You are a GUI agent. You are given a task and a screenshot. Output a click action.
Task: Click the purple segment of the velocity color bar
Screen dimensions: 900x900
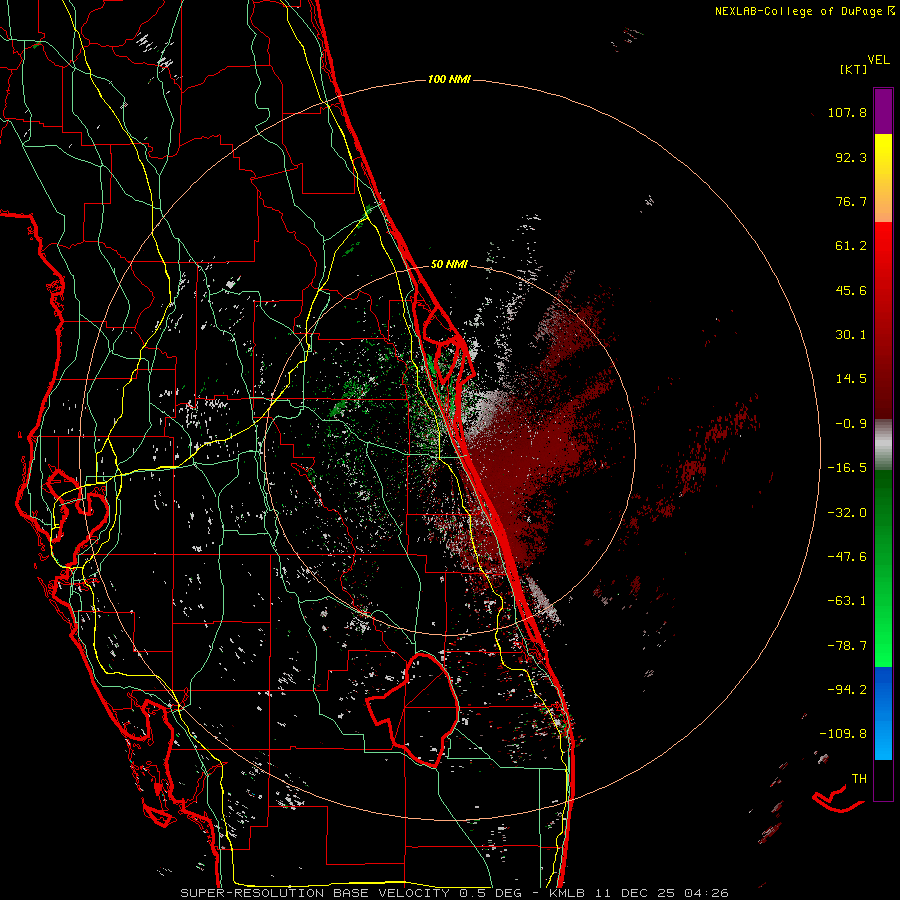click(x=883, y=111)
